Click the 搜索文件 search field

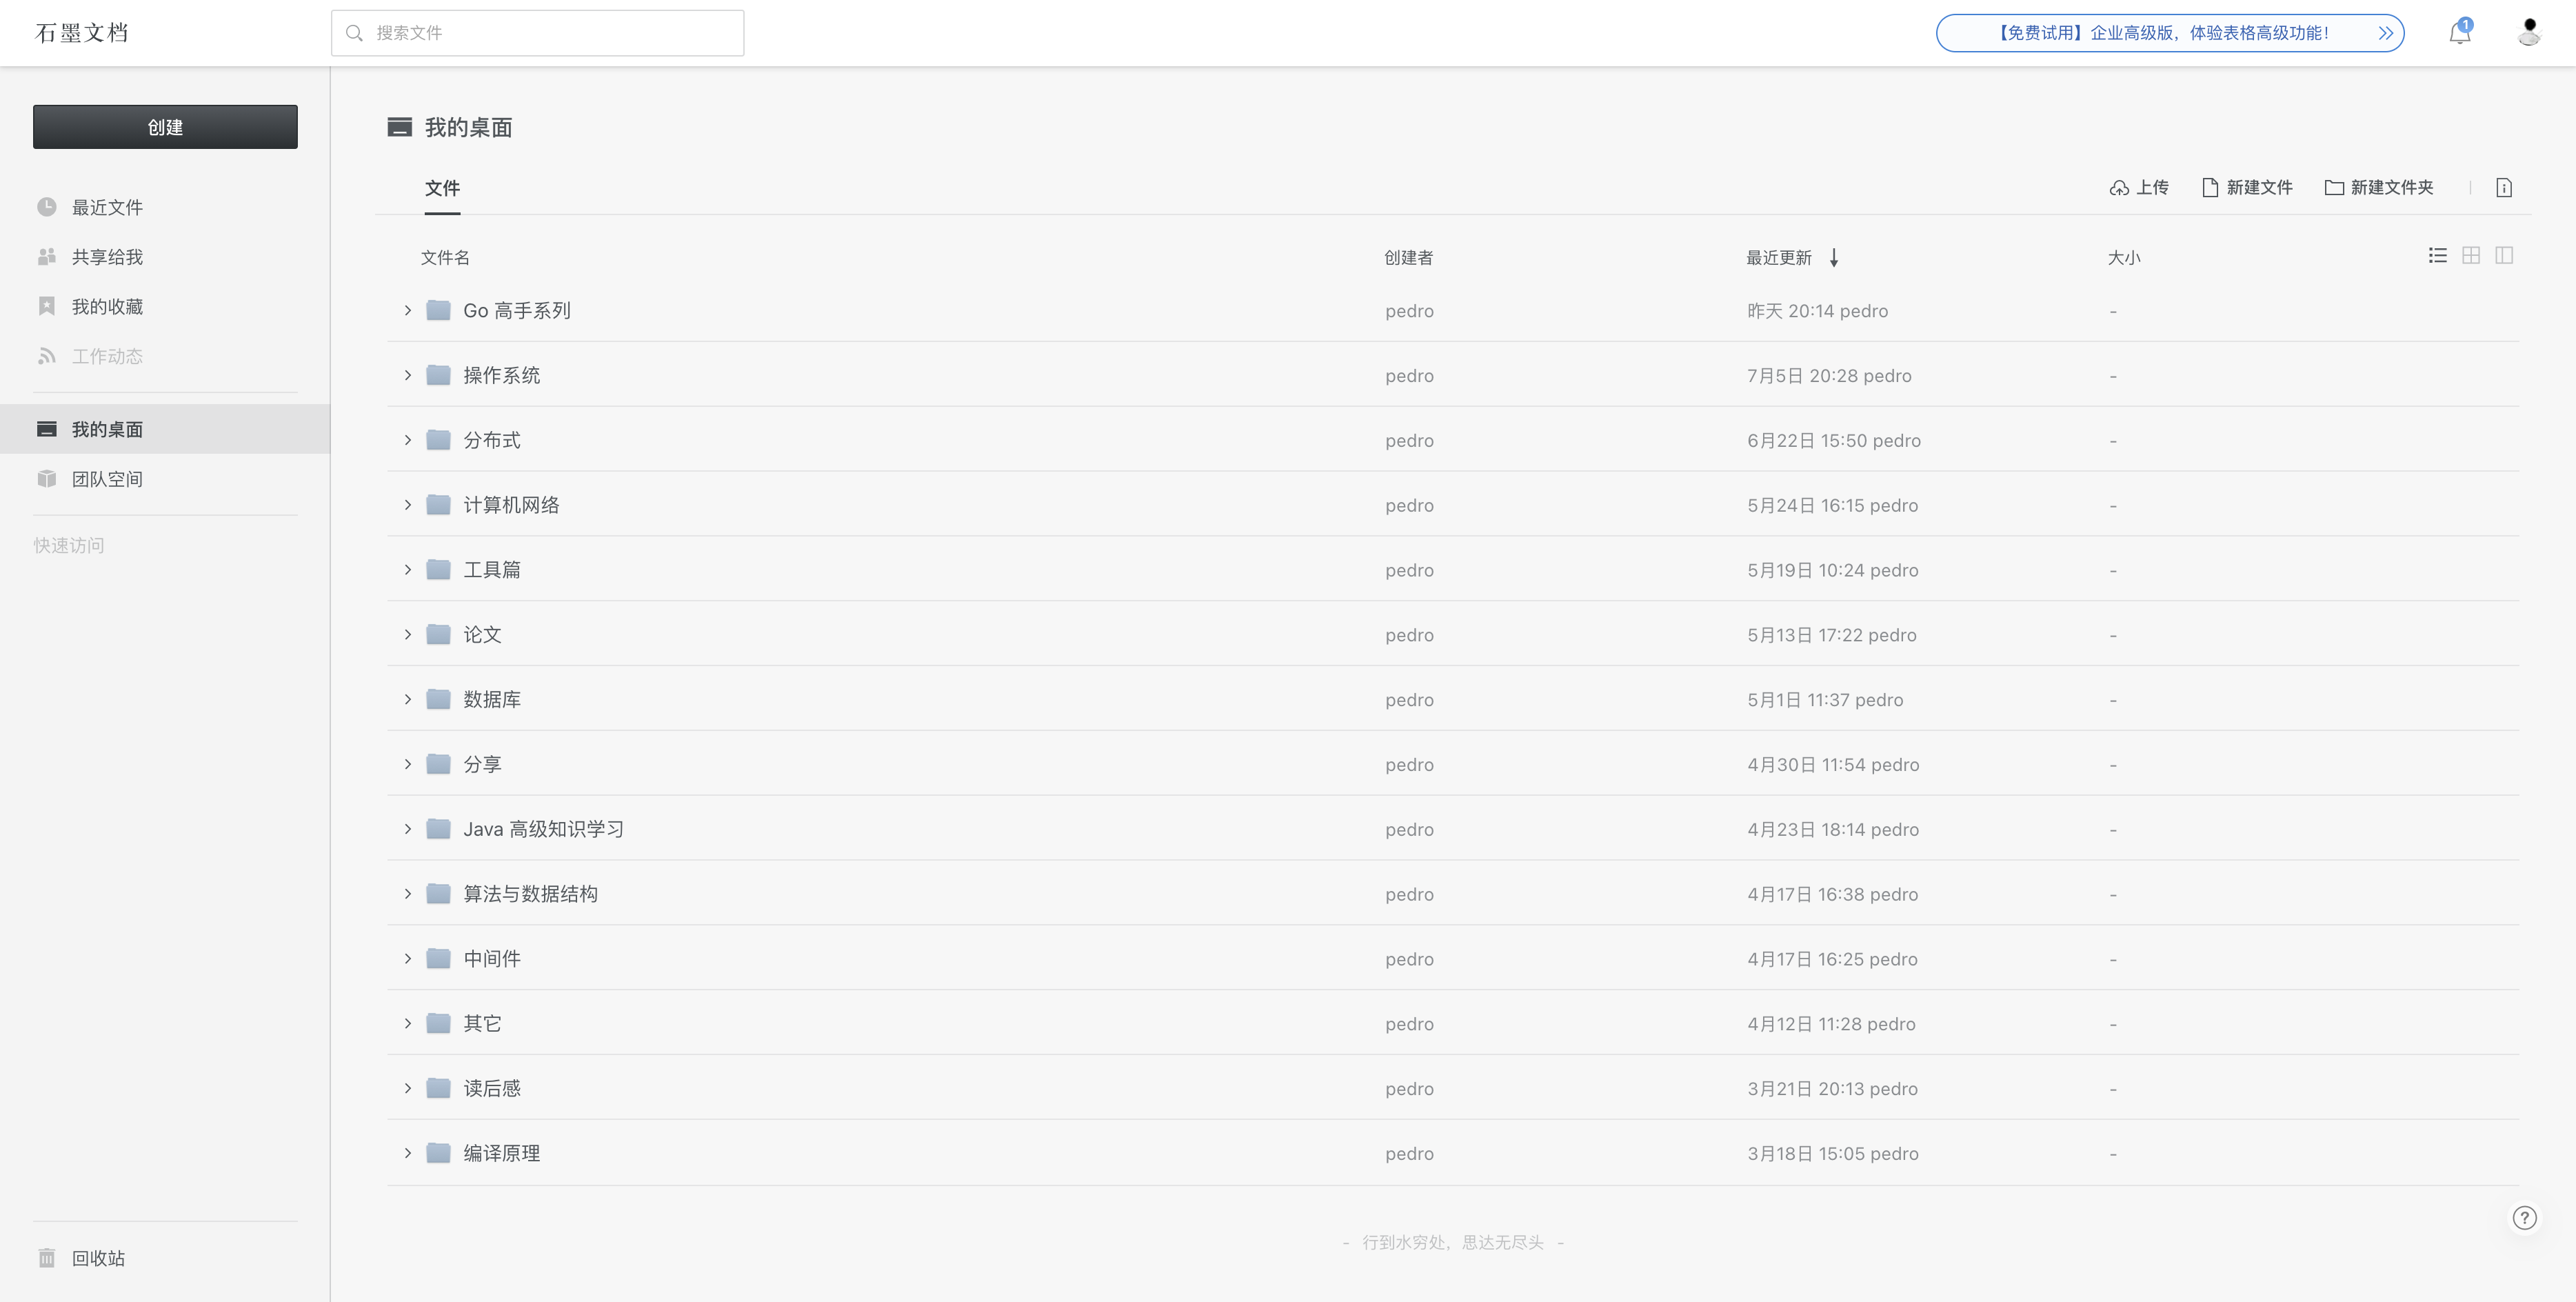coord(538,33)
